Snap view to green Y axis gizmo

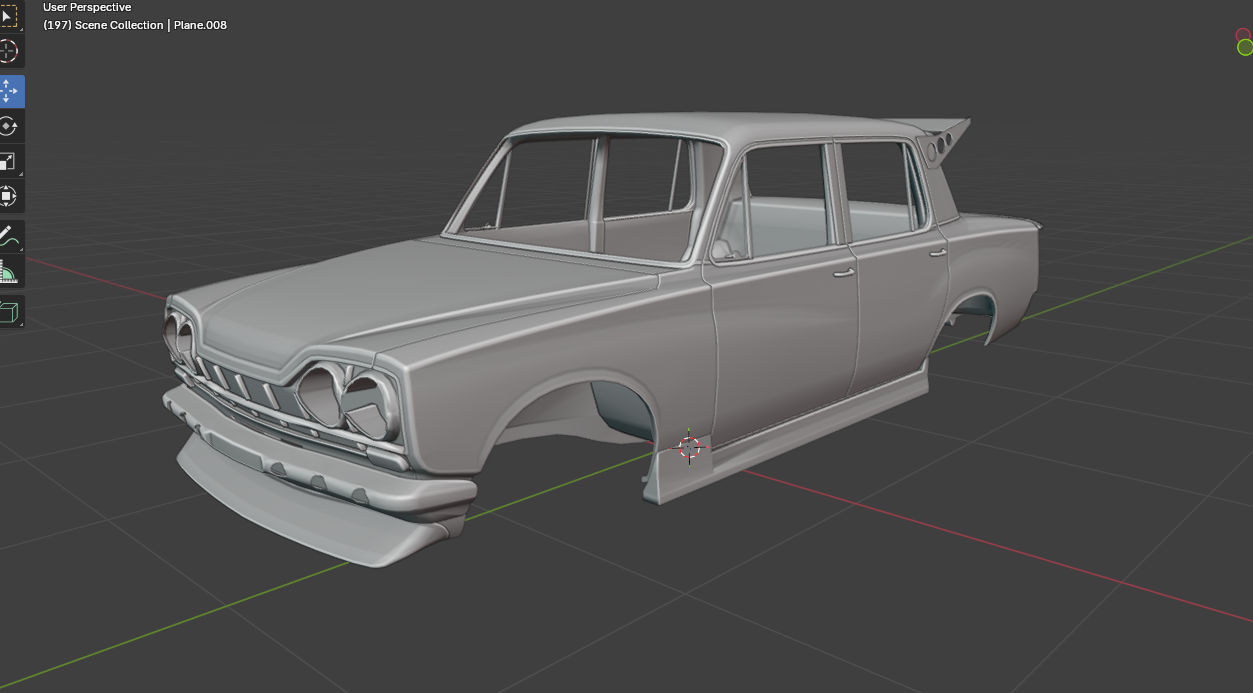(1245, 47)
